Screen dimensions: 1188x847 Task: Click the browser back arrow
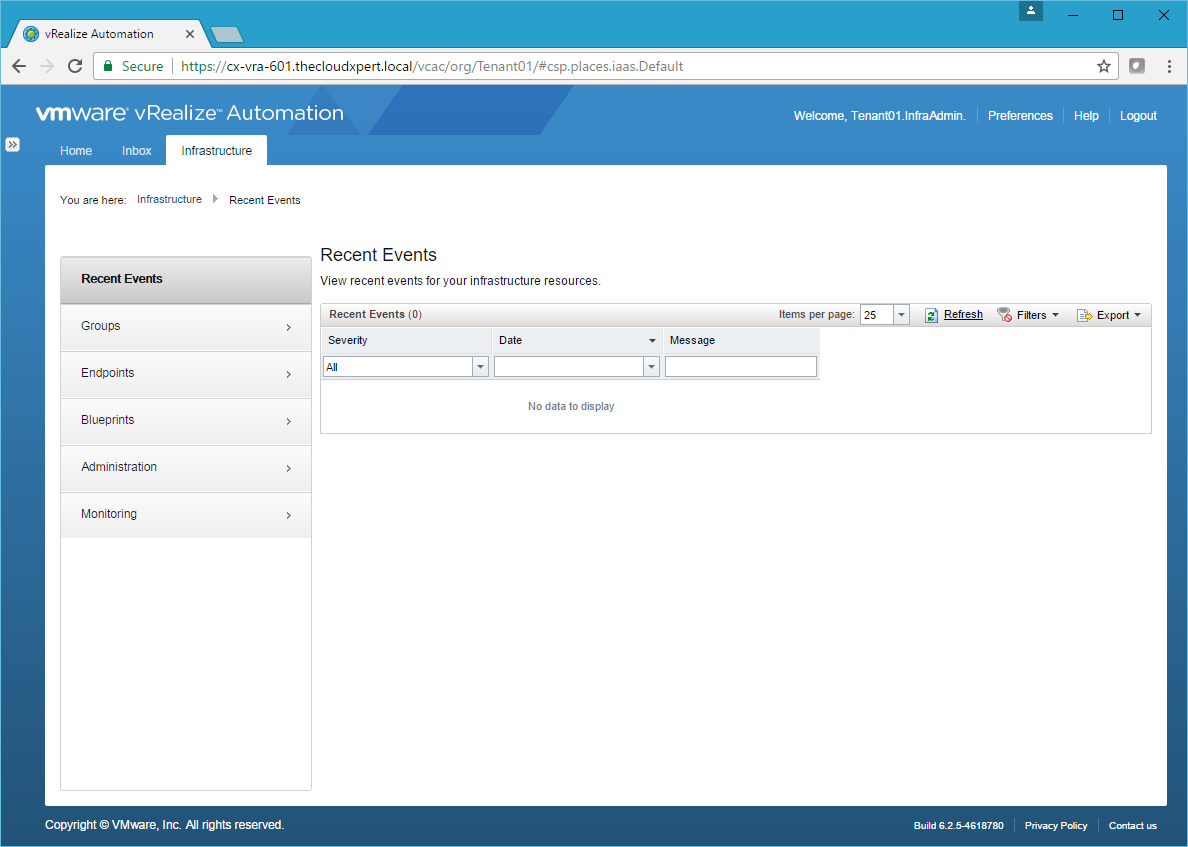[19, 66]
